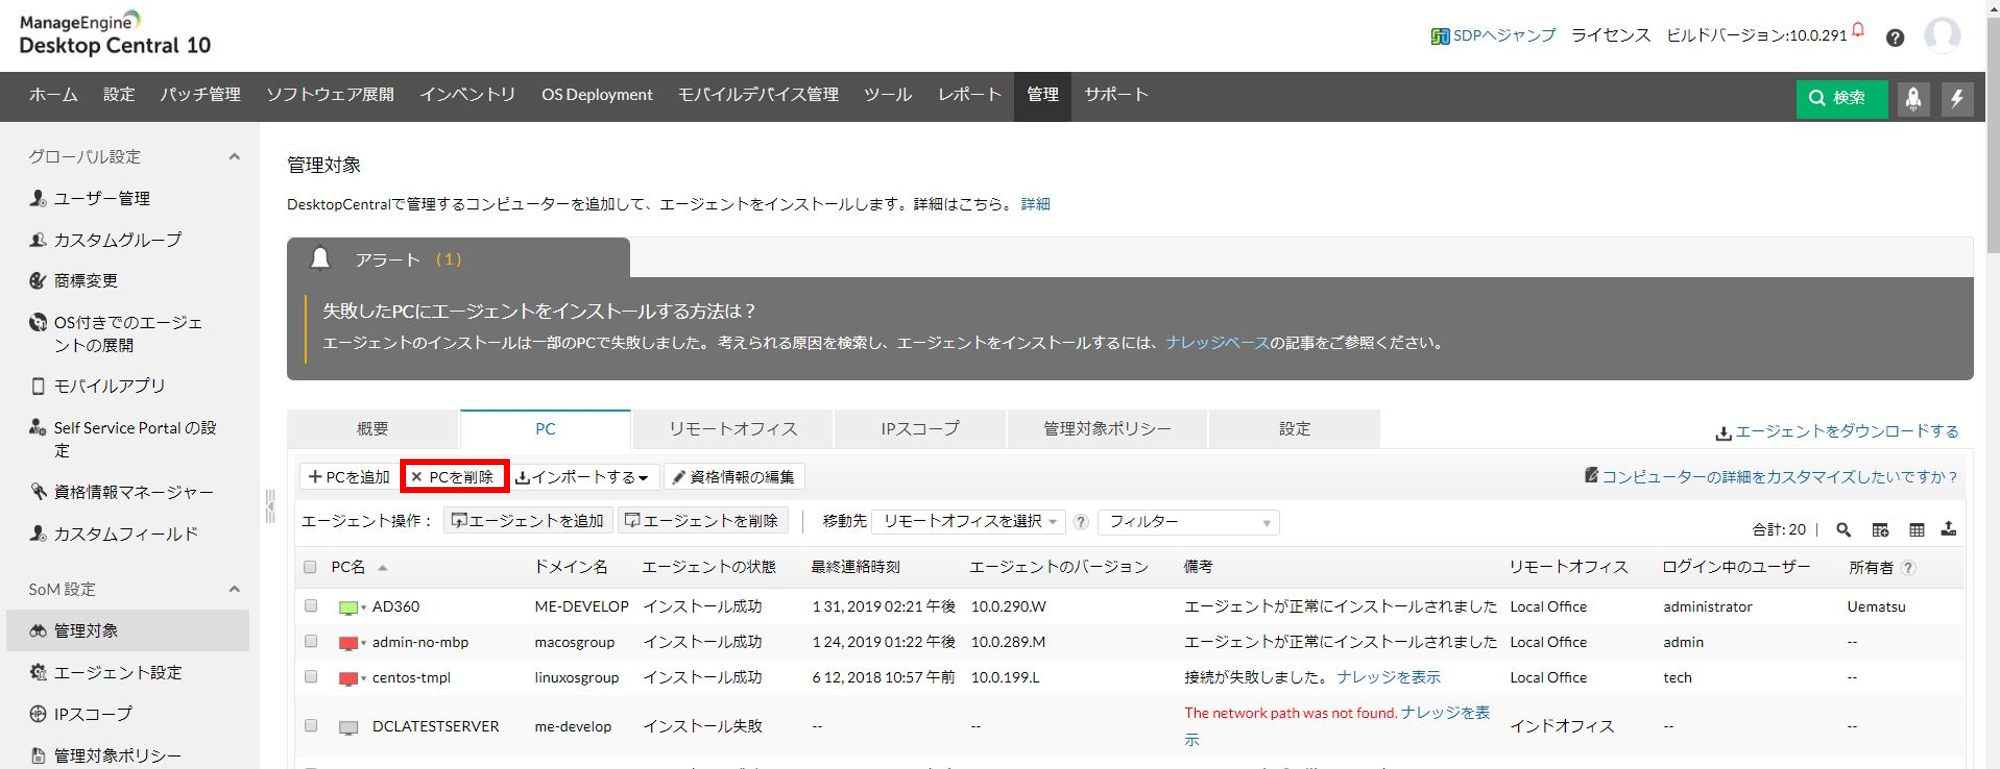
Task: Click the rocket quick-launch icon
Action: (1913, 98)
